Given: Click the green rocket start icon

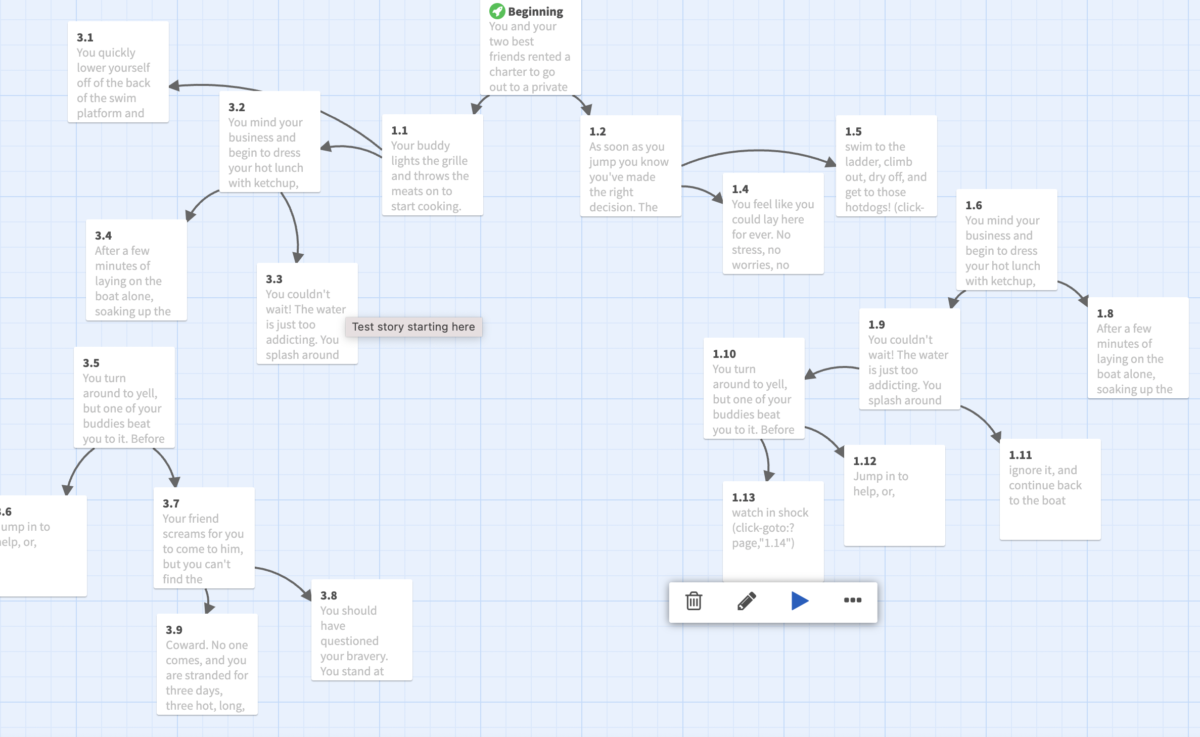Looking at the screenshot, I should [x=497, y=11].
